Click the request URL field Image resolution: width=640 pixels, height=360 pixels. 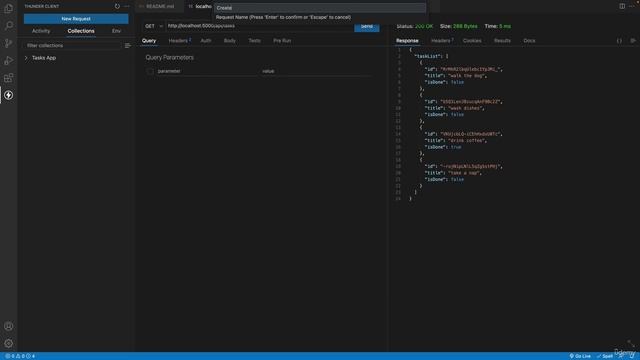260,26
